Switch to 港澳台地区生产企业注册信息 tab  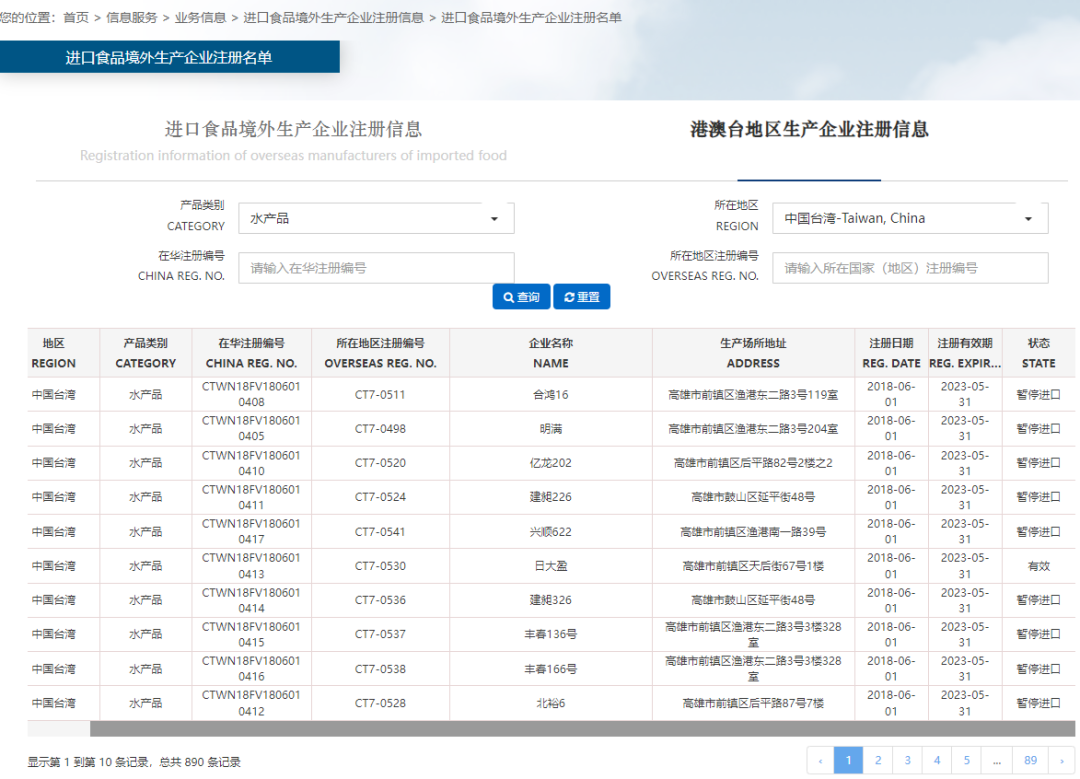[809, 130]
